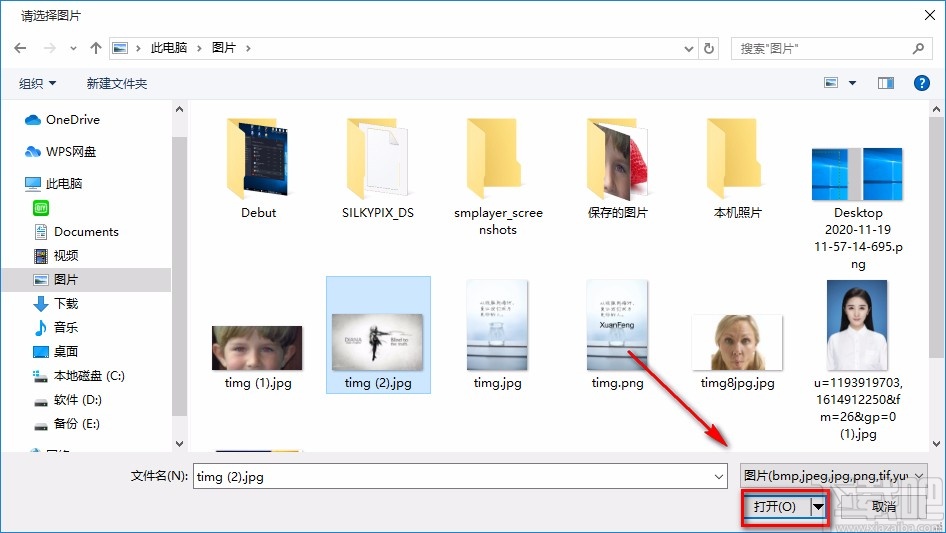Click 此电脑 in the address breadcrumb
The image size is (946, 533).
(169, 48)
